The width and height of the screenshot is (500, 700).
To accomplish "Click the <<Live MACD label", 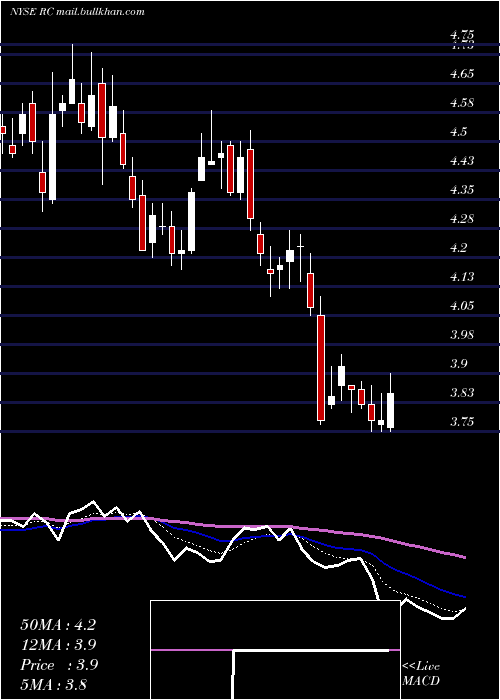I will [x=421, y=674].
